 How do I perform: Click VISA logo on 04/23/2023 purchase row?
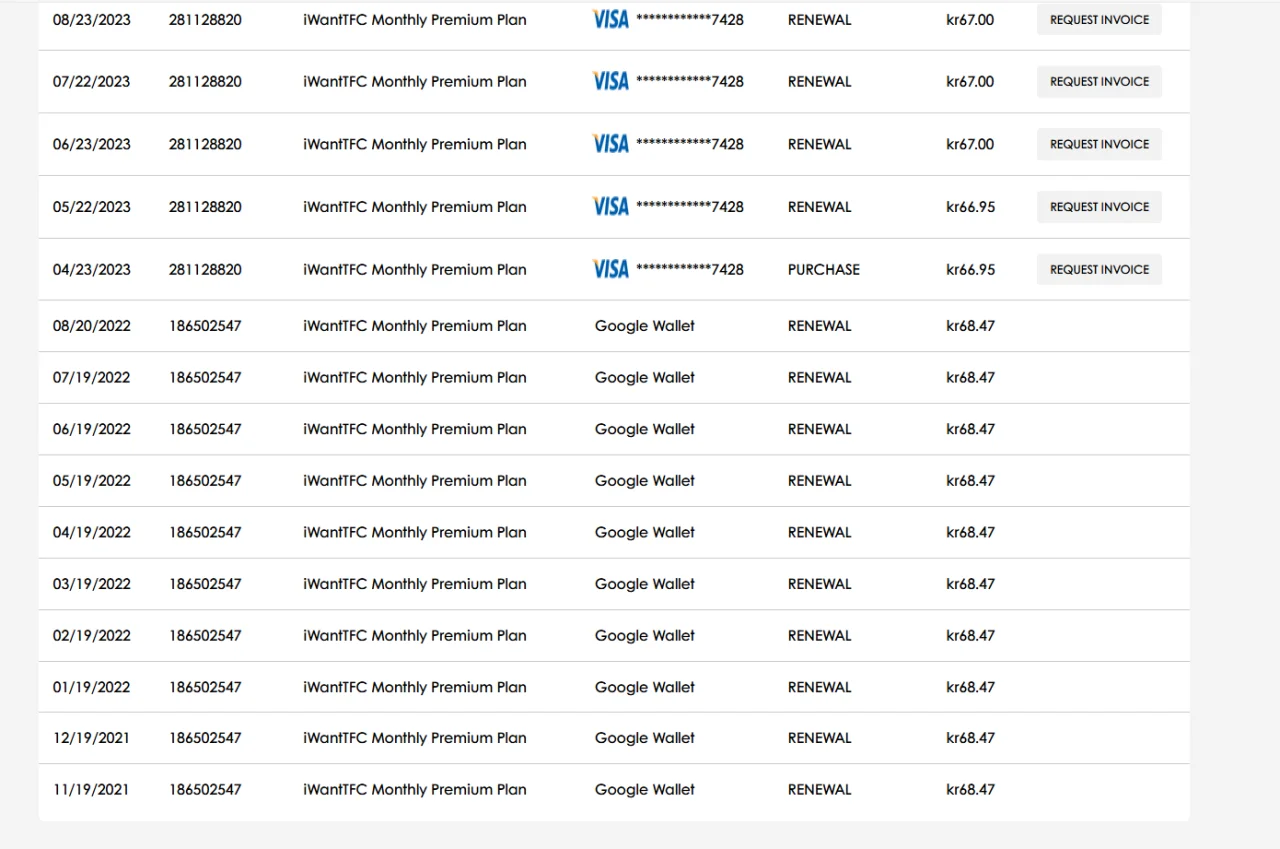point(611,269)
